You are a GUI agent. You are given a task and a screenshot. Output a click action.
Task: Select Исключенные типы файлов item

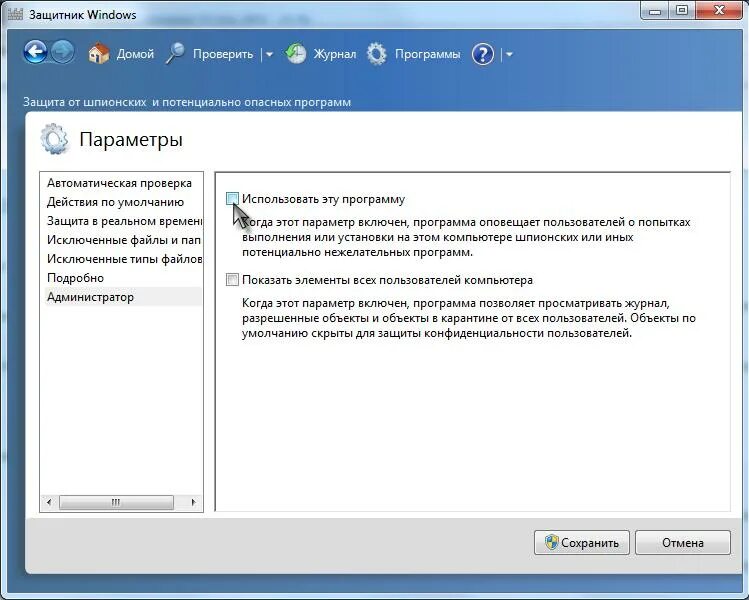(124, 259)
